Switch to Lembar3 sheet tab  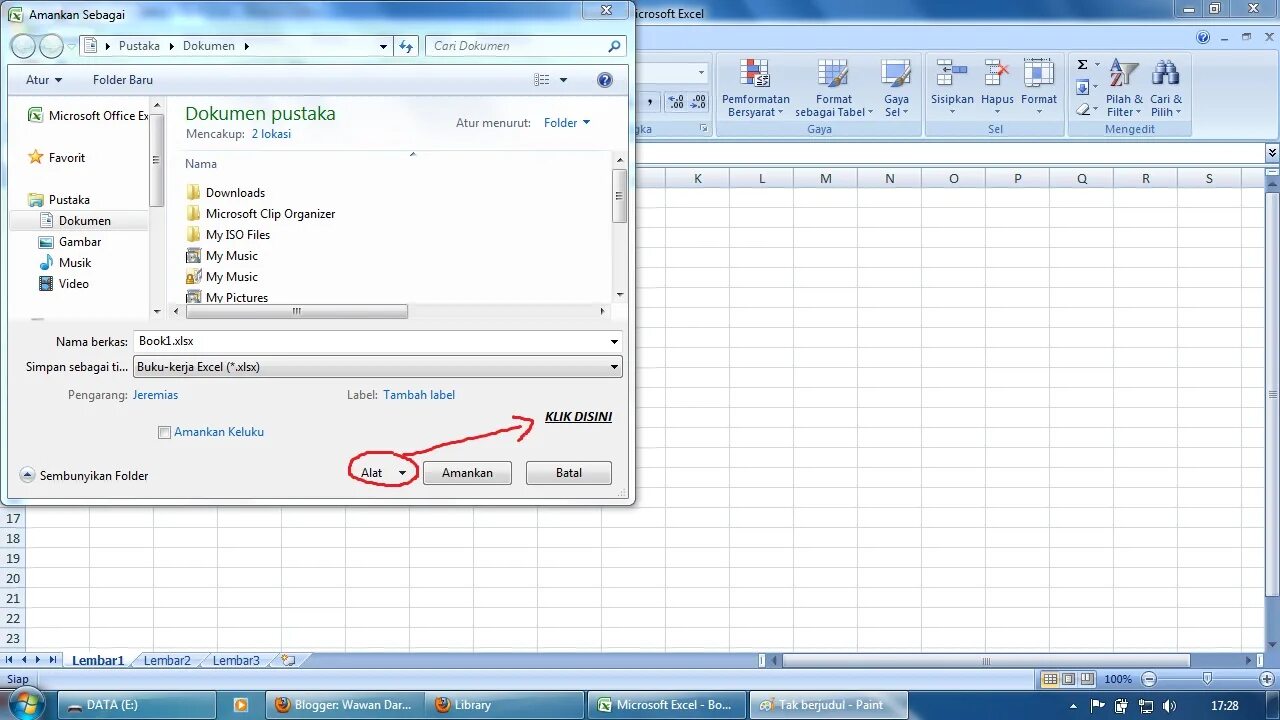[x=236, y=660]
